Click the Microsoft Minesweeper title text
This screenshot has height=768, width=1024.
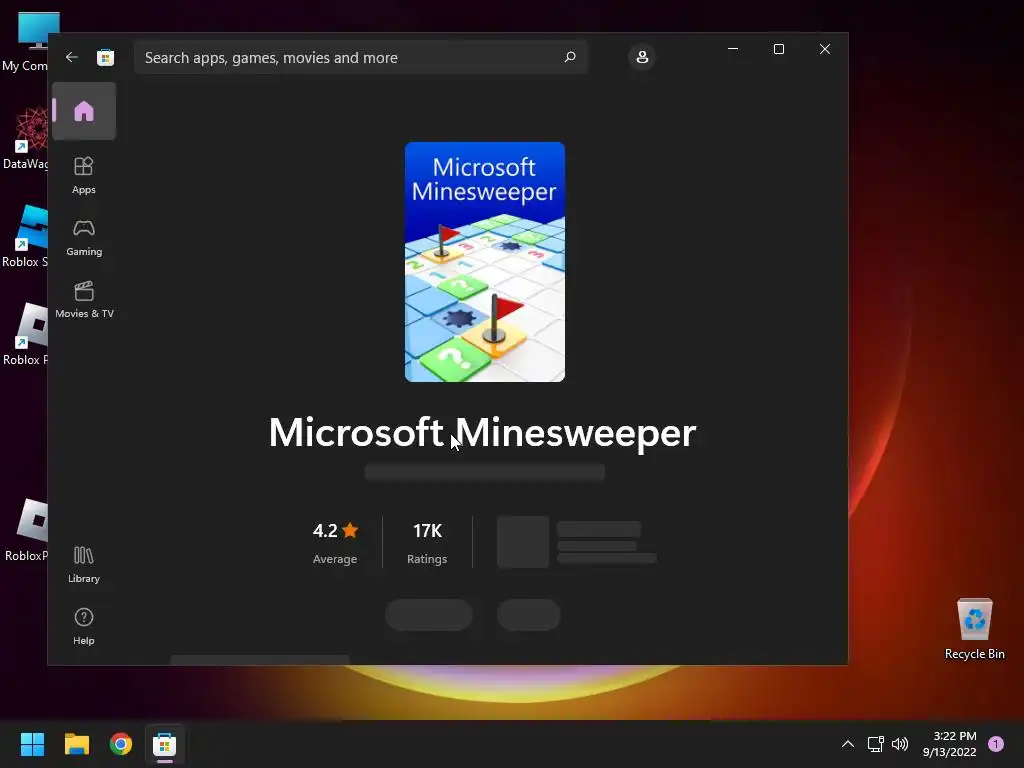pos(483,432)
